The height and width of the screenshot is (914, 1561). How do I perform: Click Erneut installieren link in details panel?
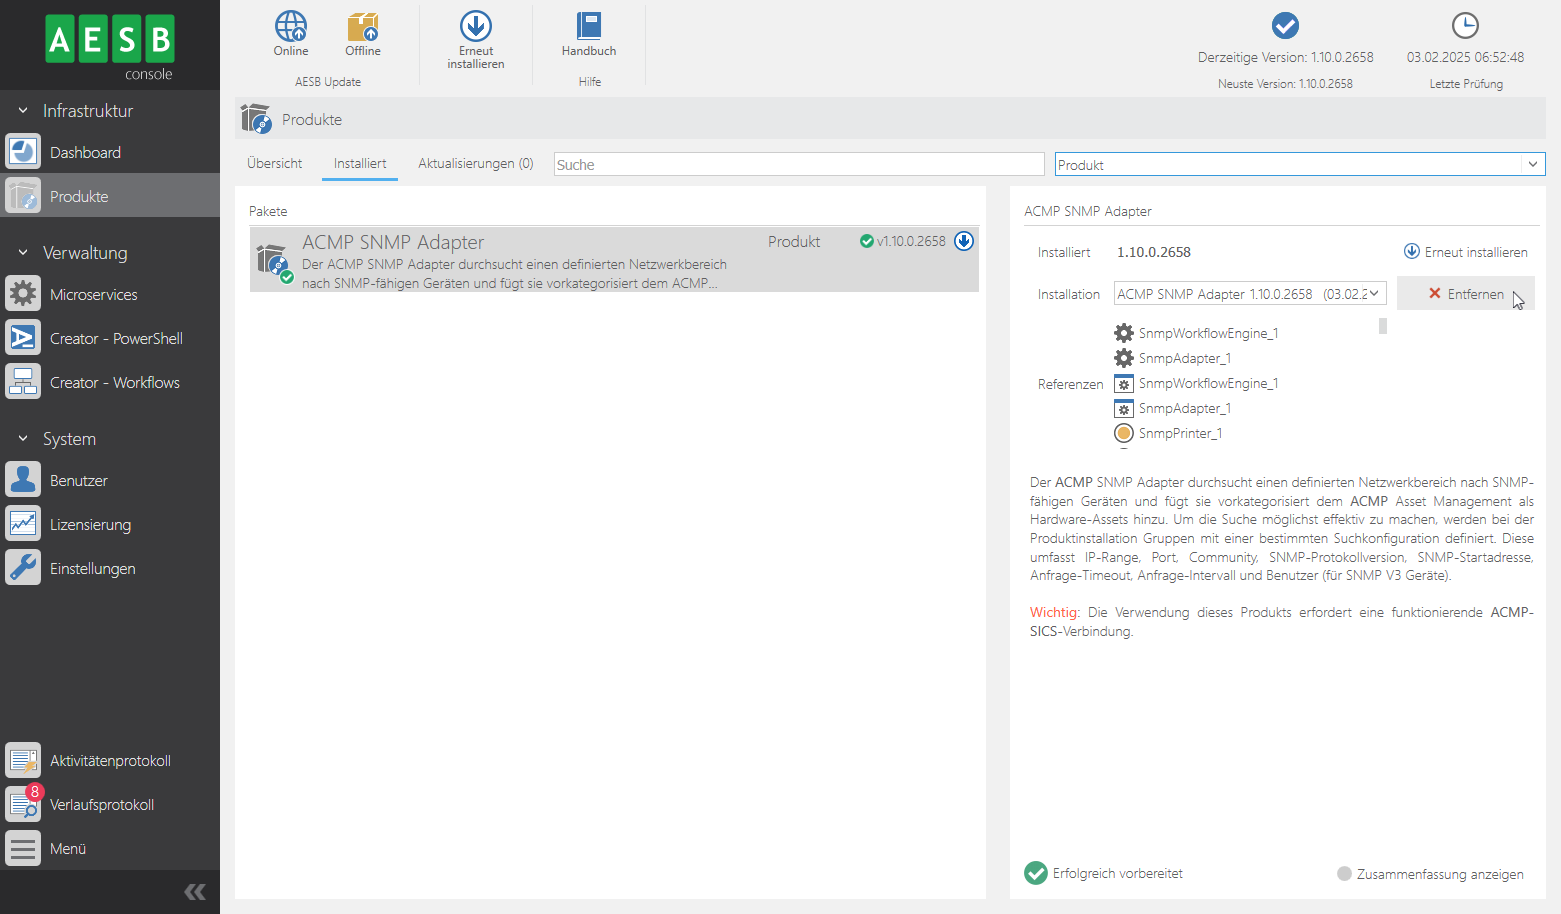[x=1466, y=252]
